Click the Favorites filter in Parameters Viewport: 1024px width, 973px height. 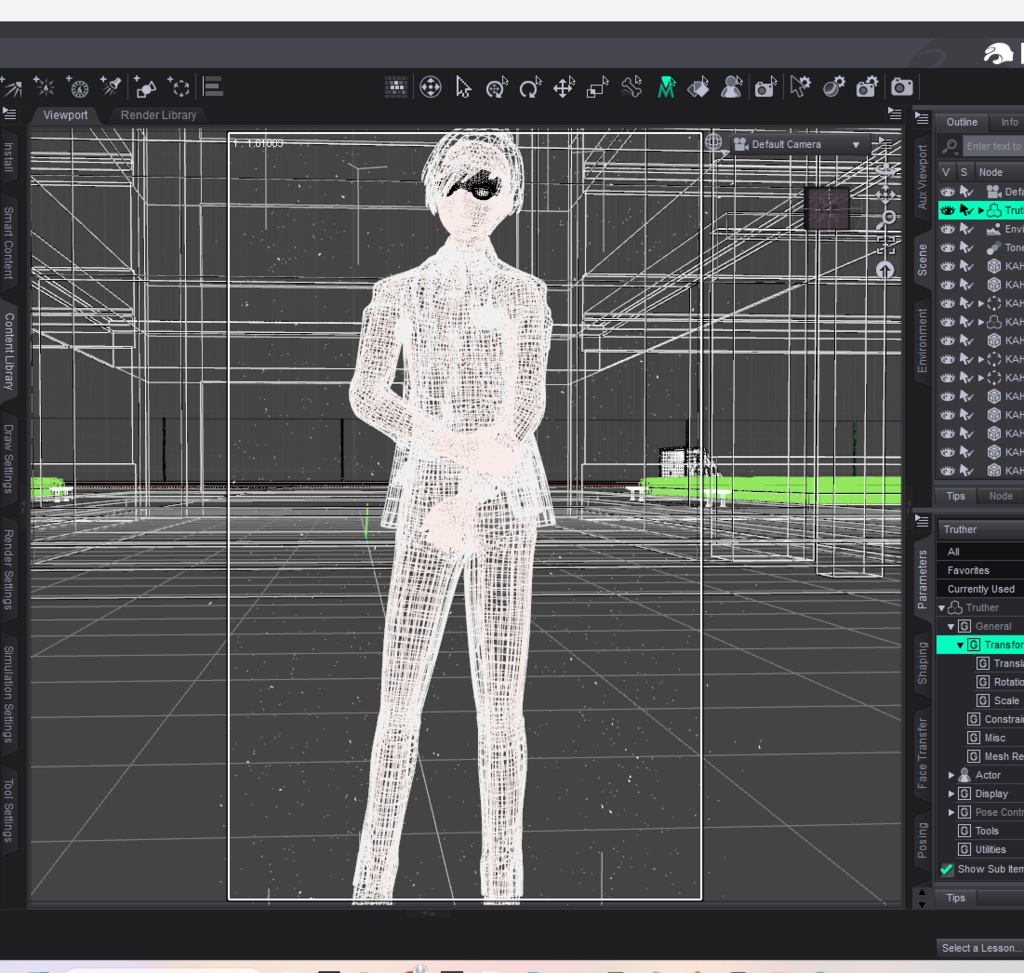(x=980, y=570)
